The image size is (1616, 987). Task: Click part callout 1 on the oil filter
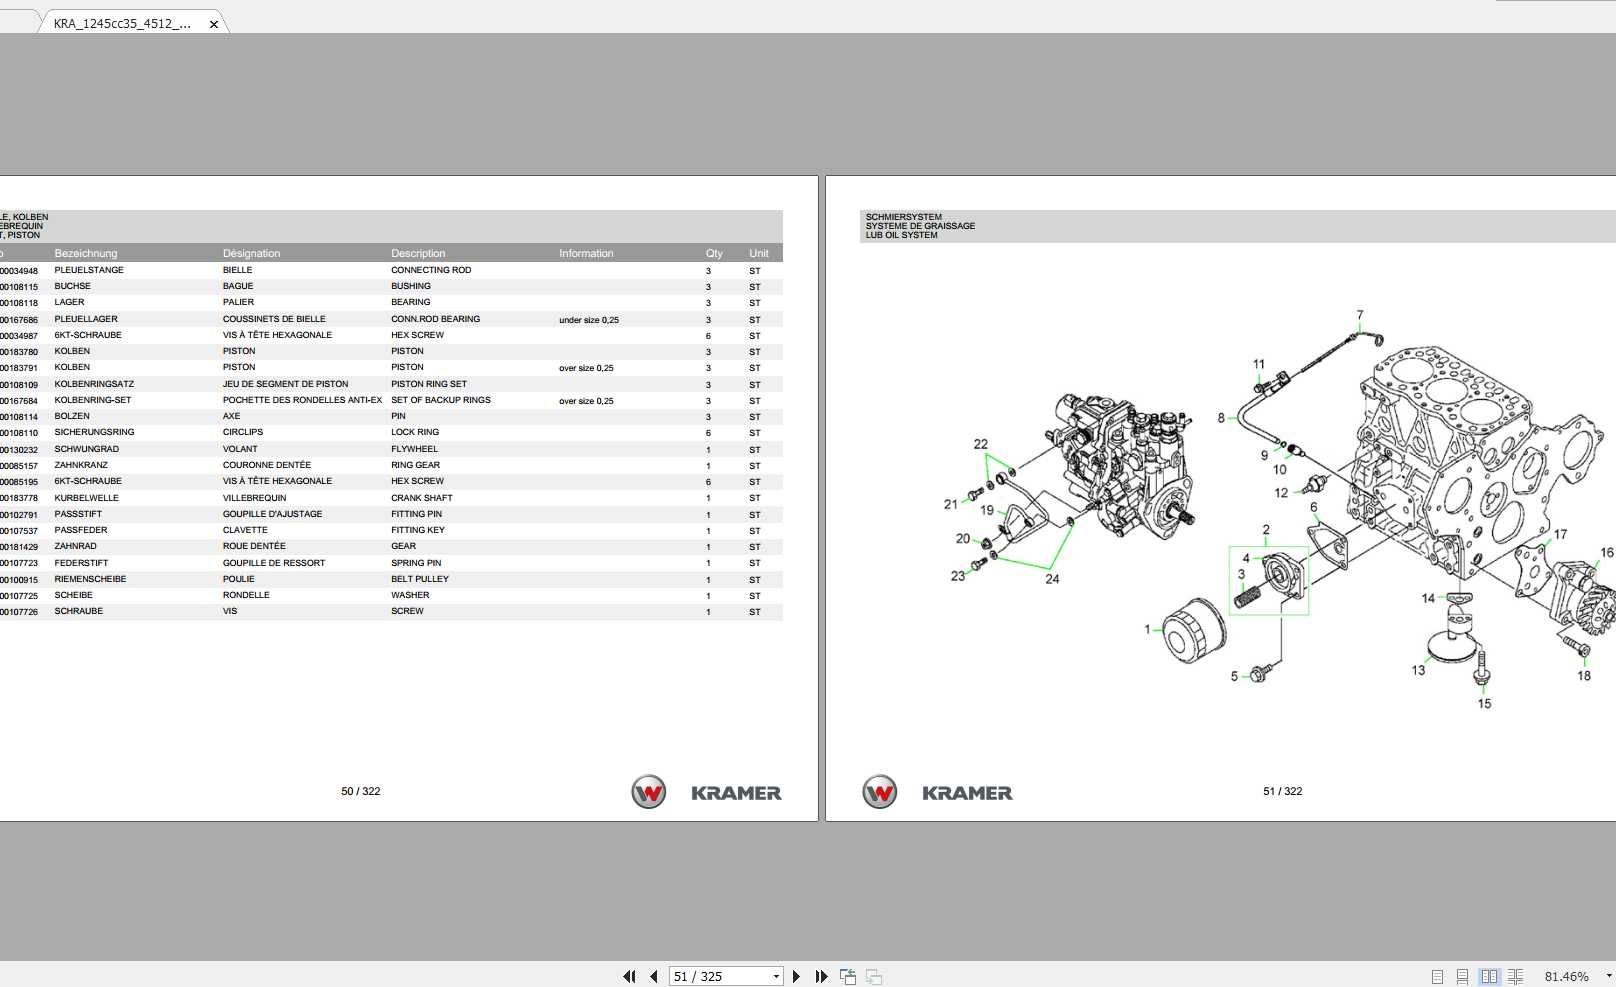[x=1147, y=629]
